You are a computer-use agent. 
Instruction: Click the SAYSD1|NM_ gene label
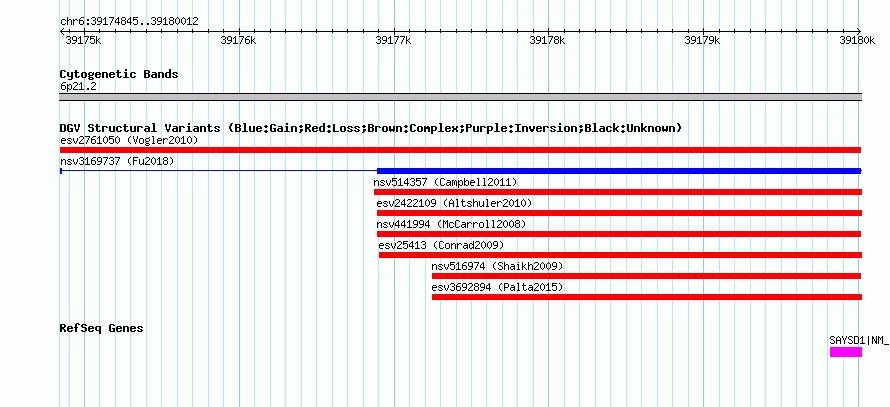[859, 341]
